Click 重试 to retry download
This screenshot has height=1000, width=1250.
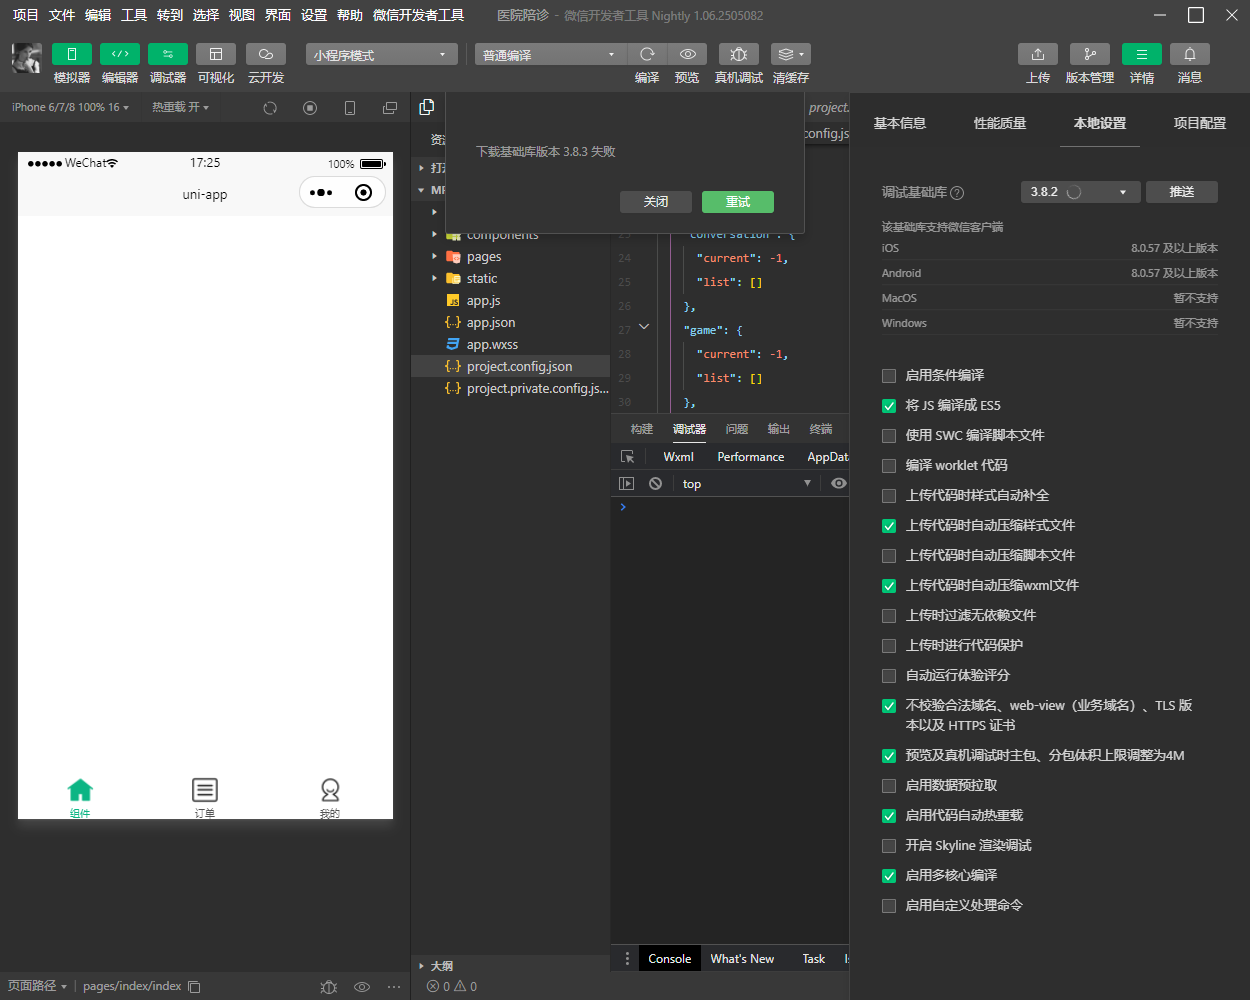pyautogui.click(x=738, y=202)
